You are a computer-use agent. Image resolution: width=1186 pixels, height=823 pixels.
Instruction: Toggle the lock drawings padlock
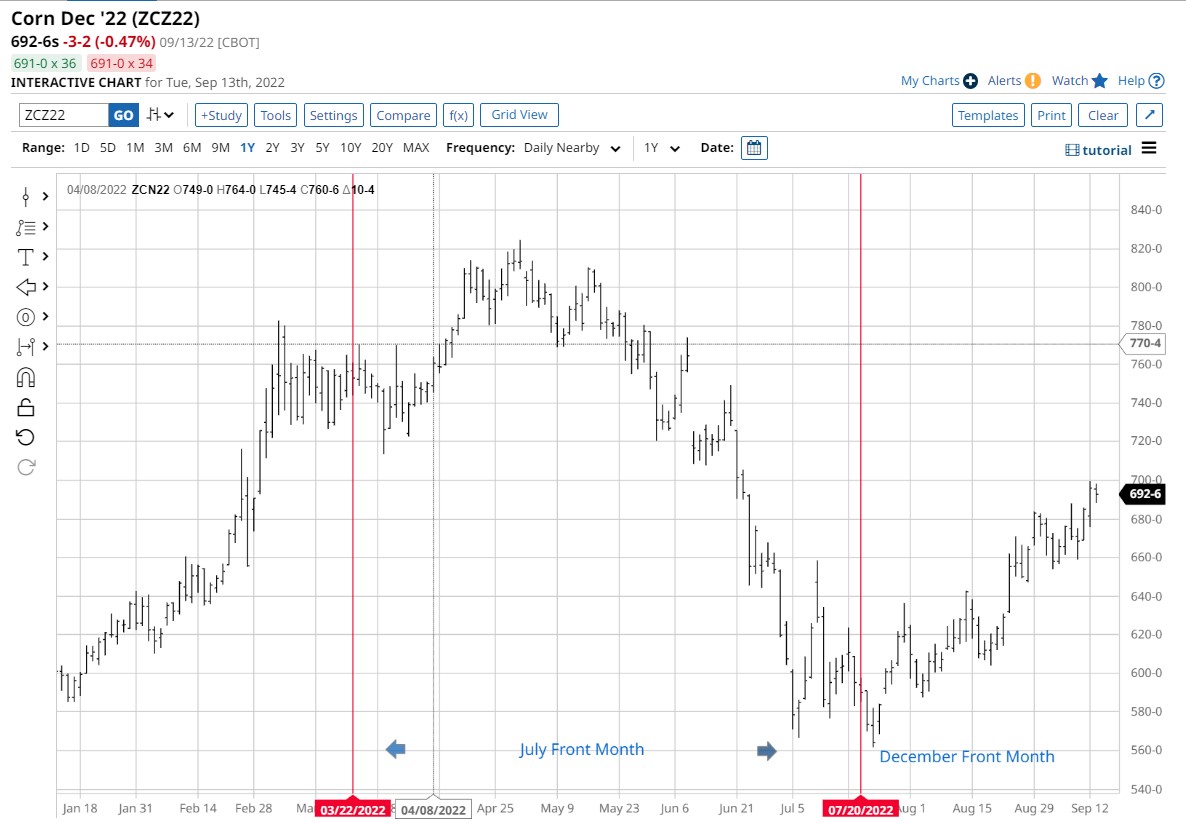coord(26,407)
